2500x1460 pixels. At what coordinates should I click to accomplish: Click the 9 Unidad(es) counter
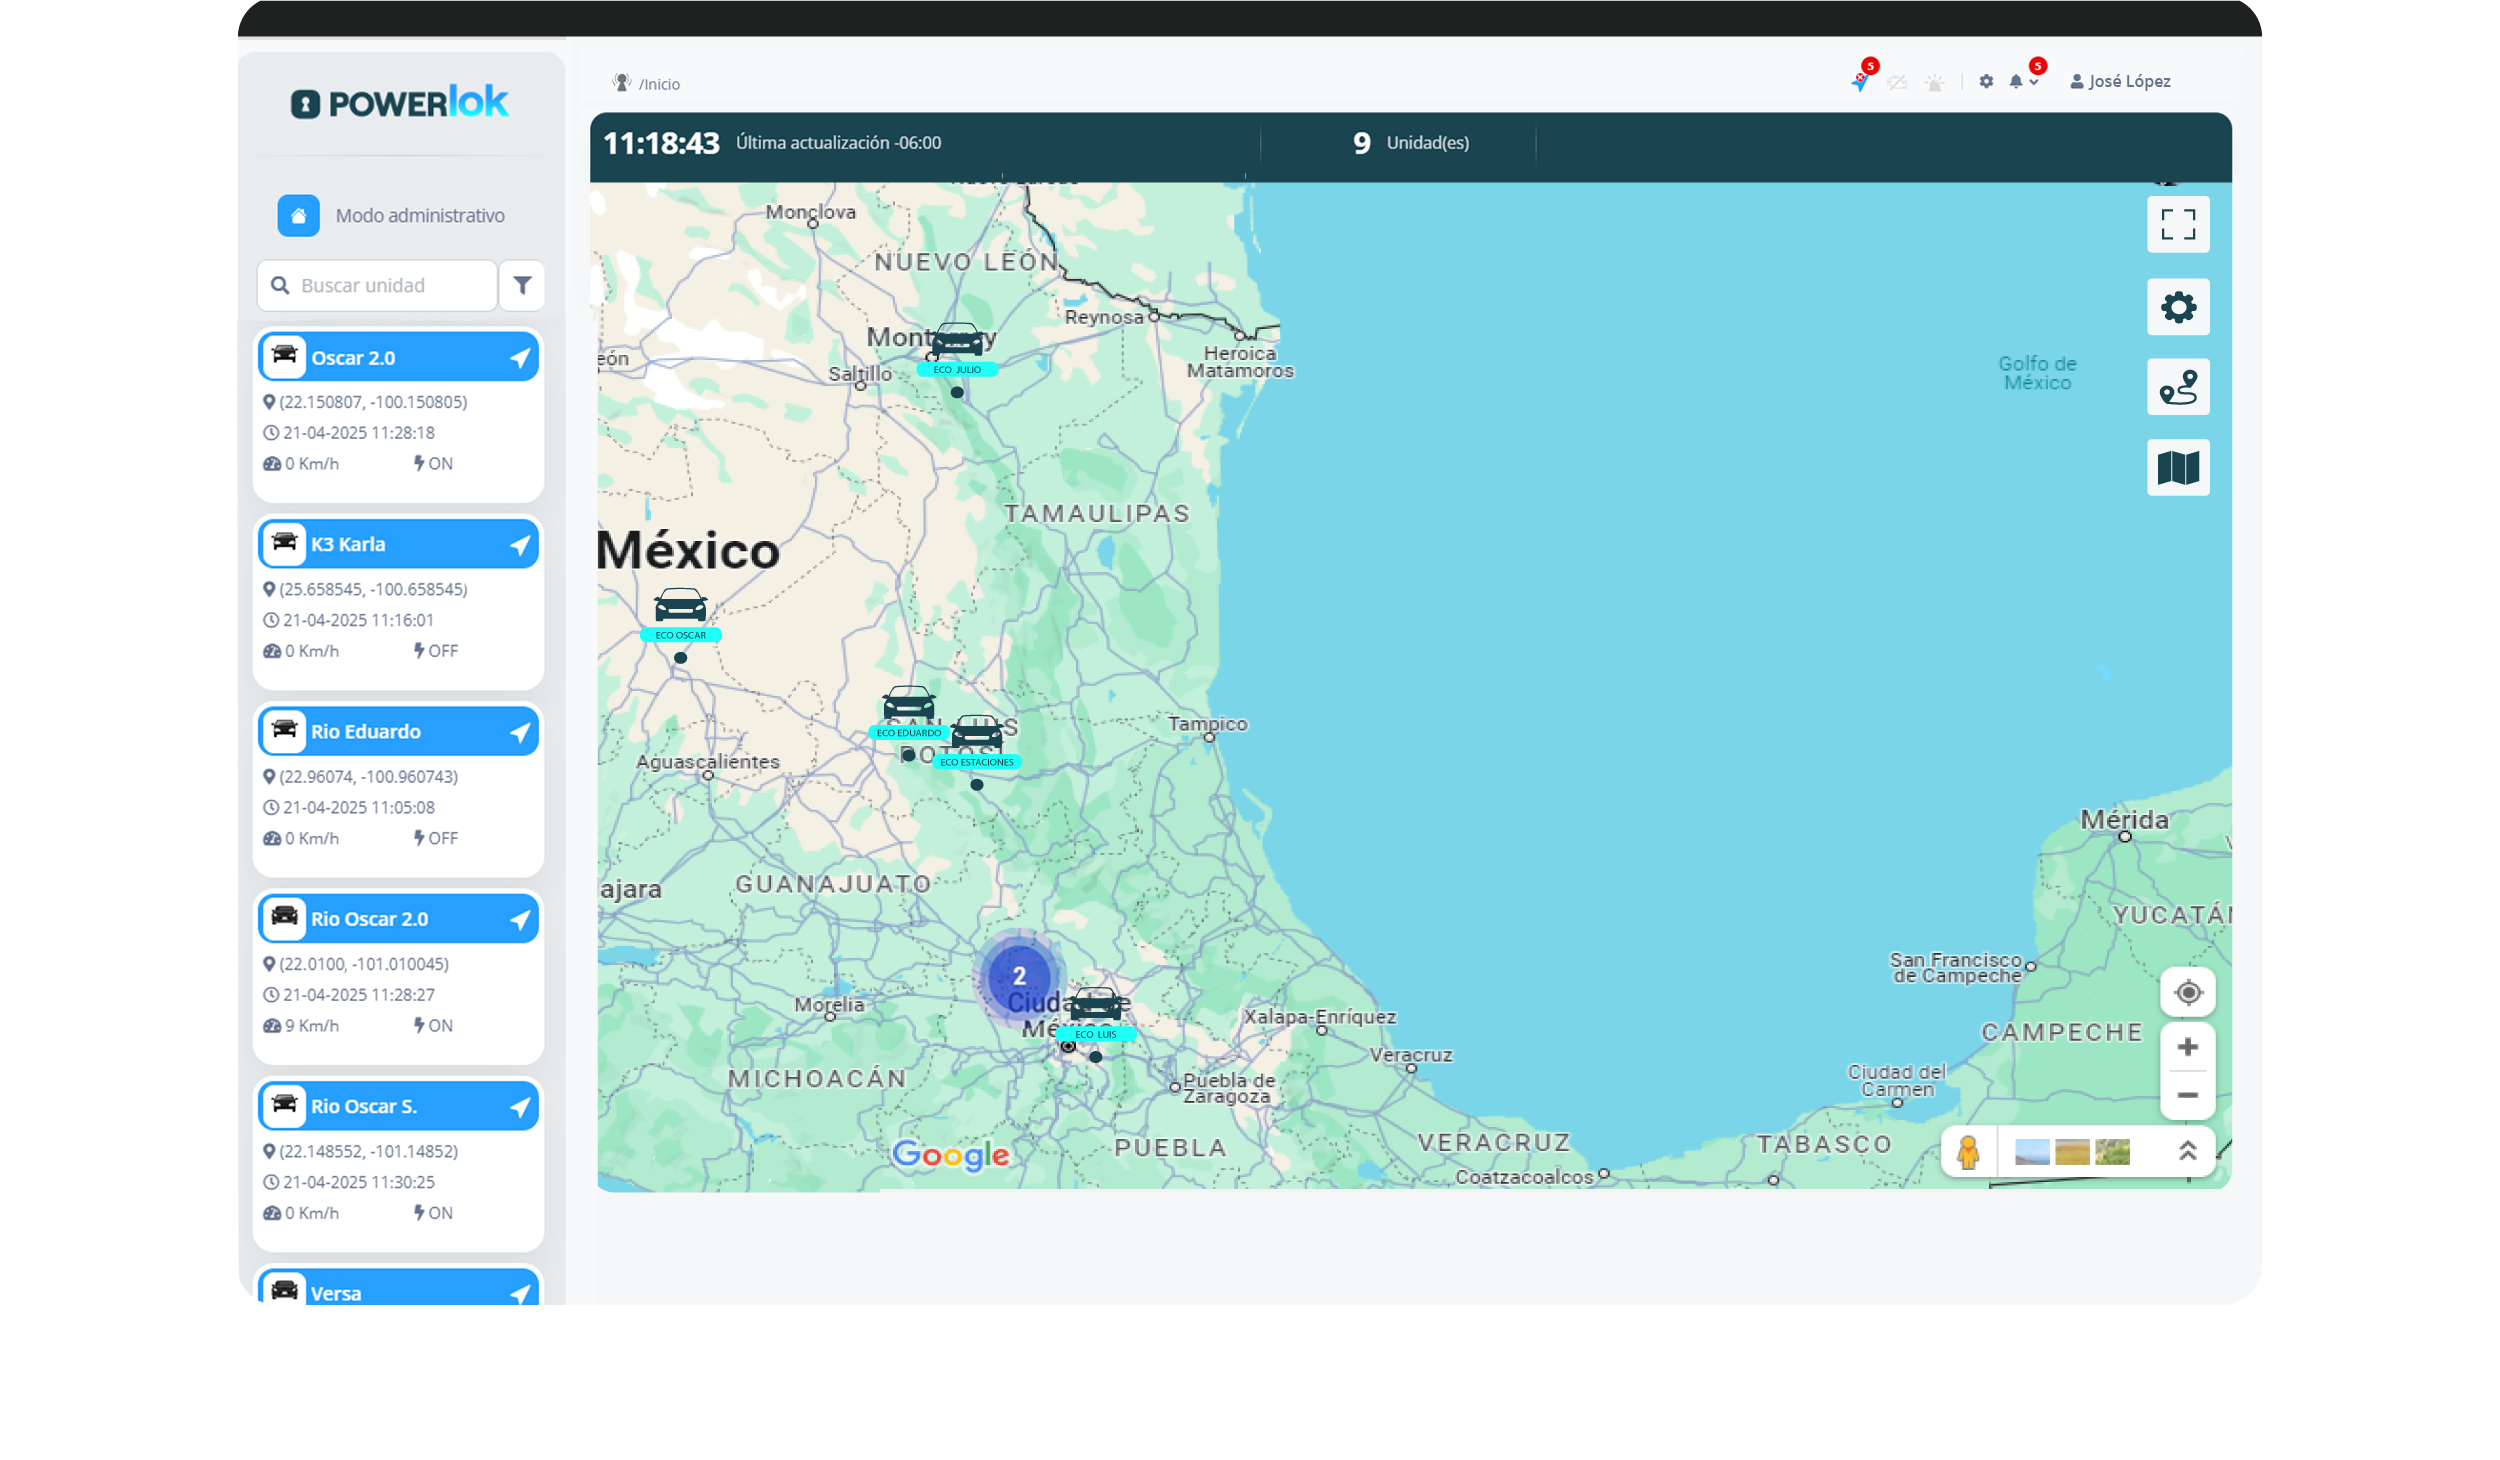coord(1410,143)
